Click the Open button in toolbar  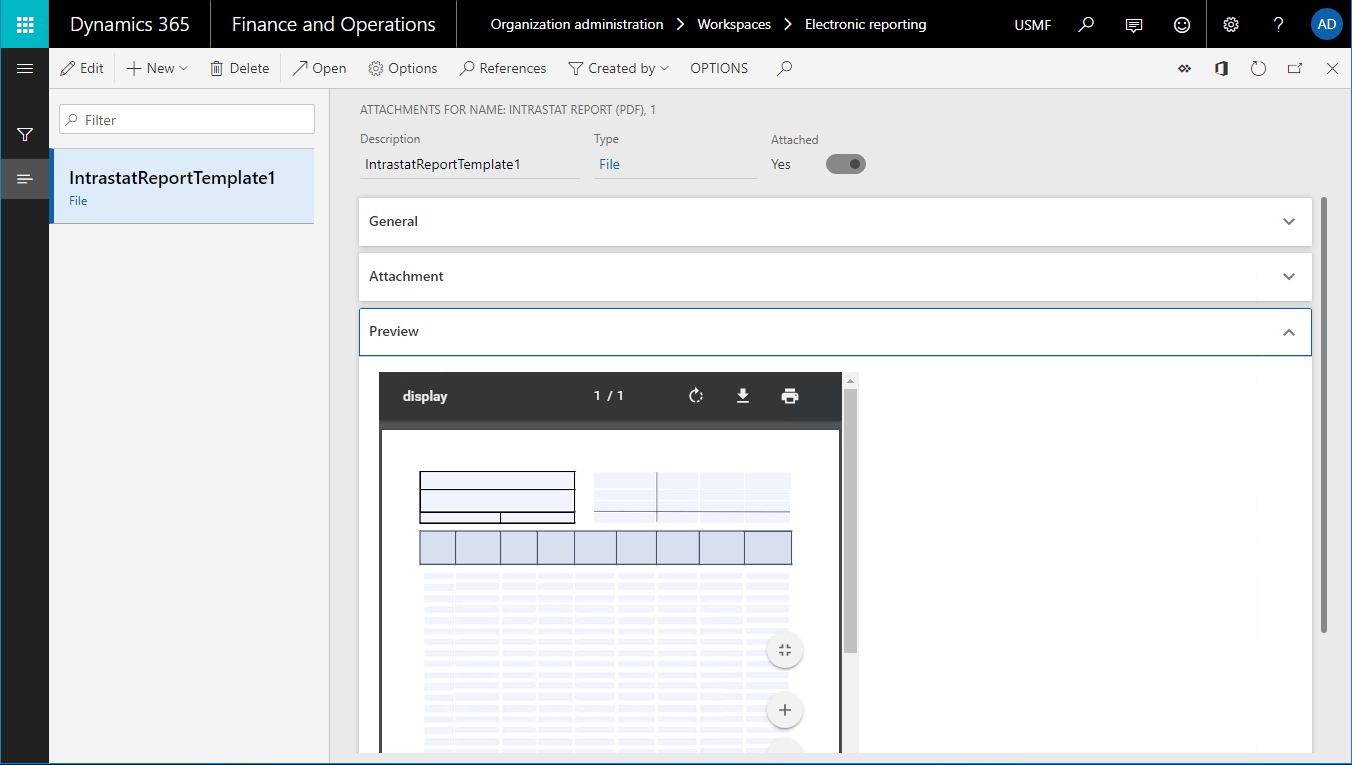[319, 68]
